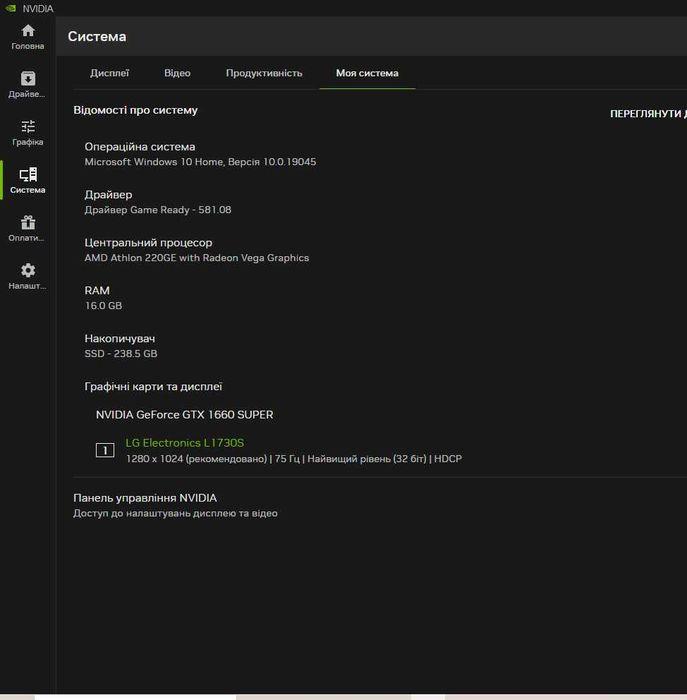
Task: Open the Драйвери section in sidebar
Action: point(28,85)
